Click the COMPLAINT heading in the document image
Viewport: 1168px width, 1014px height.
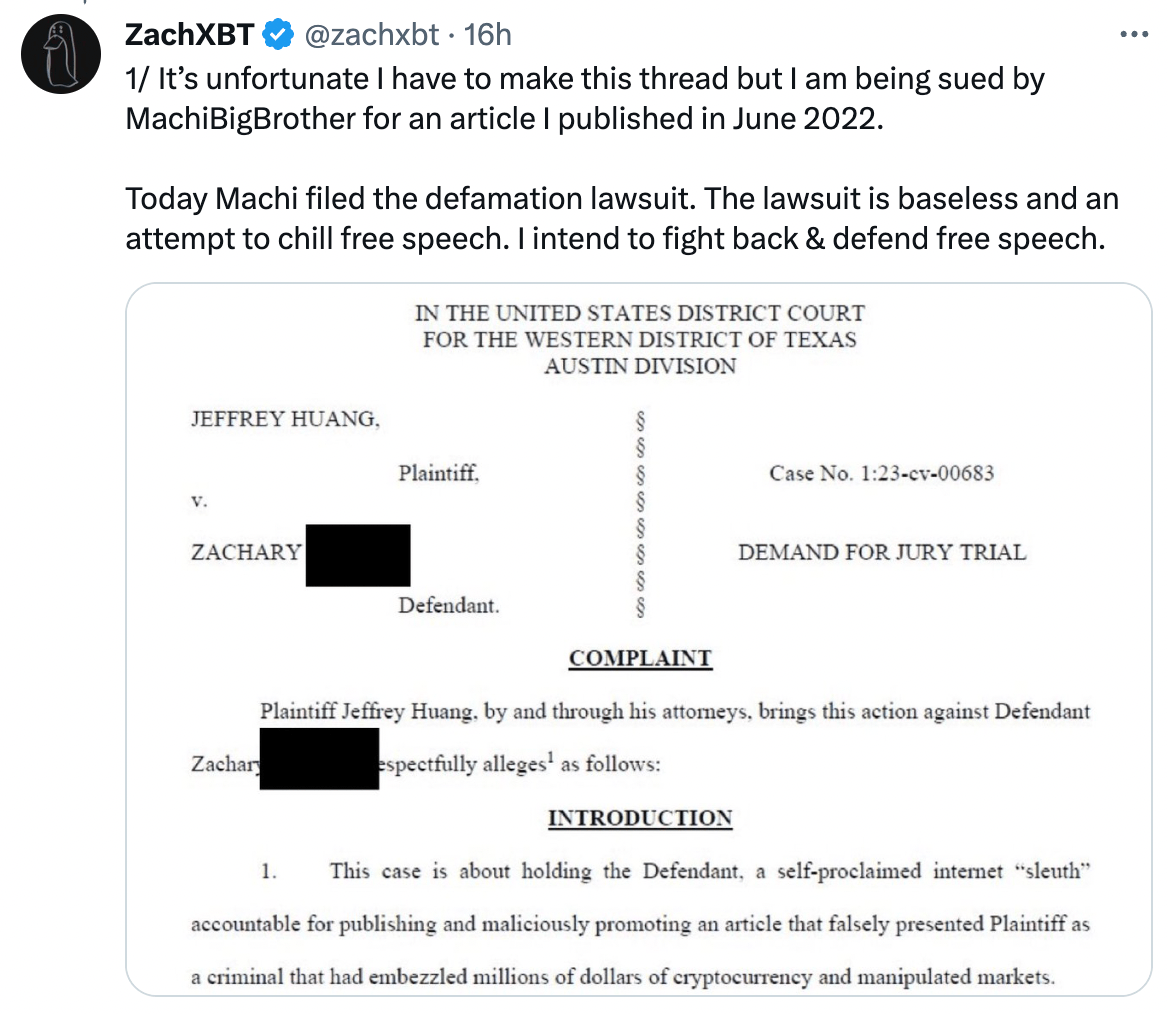(640, 658)
